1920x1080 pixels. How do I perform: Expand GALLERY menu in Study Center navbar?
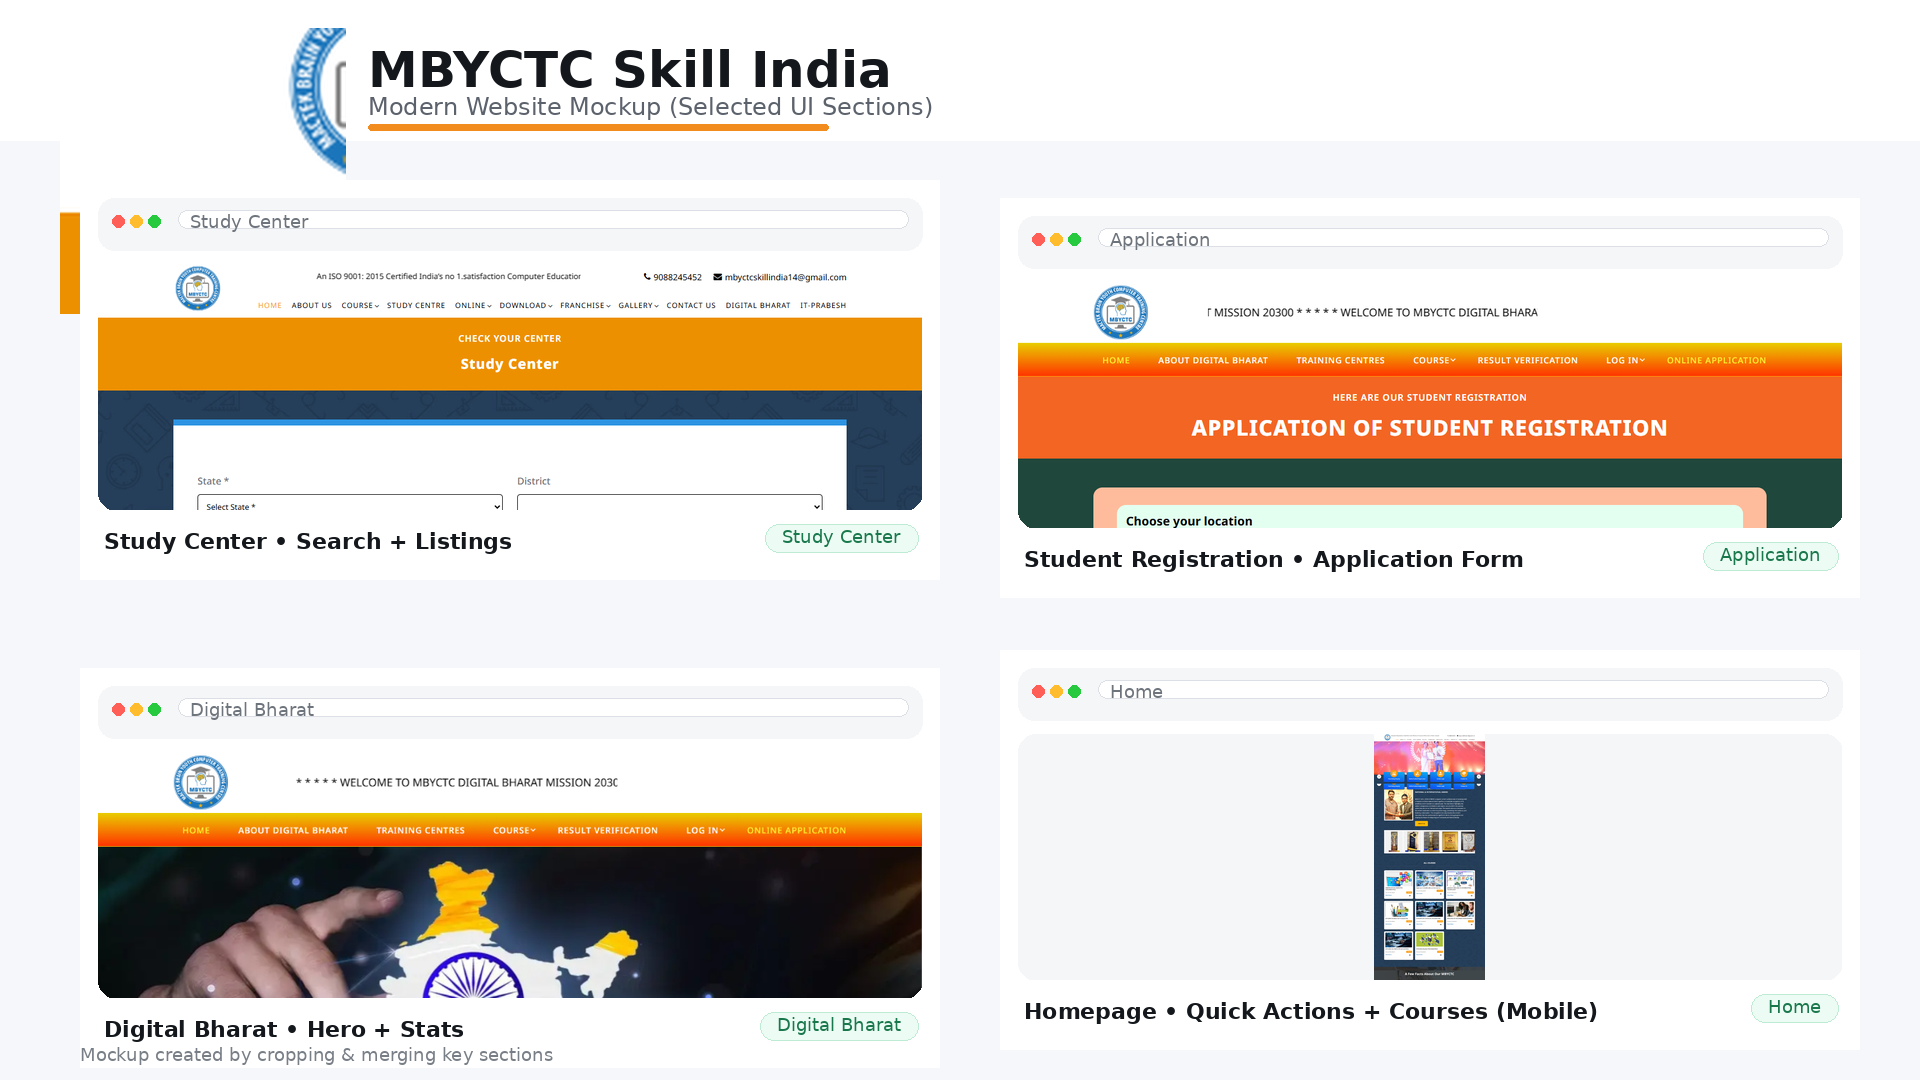click(x=638, y=306)
